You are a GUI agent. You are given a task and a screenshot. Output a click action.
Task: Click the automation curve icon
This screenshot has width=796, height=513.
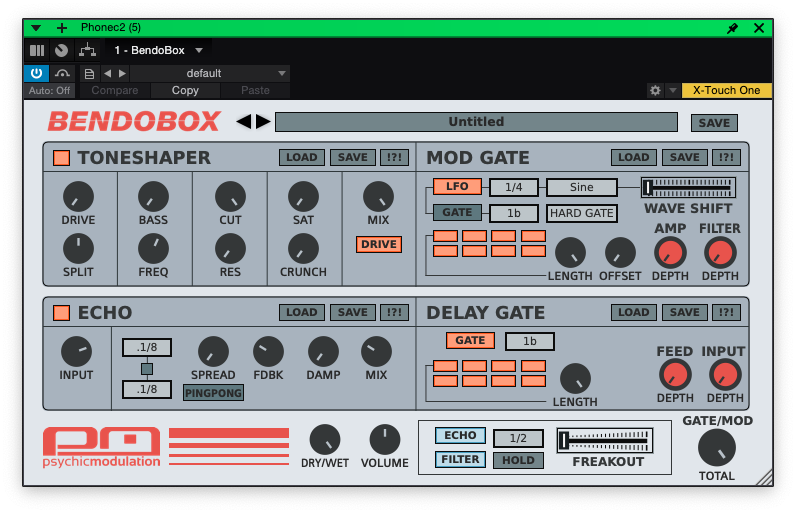62,73
